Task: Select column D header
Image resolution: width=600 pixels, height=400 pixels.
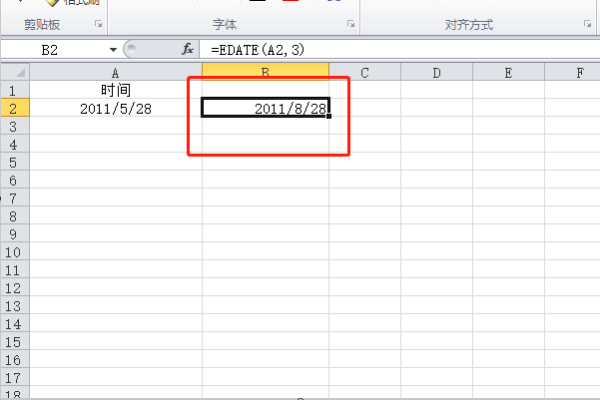Action: pyautogui.click(x=437, y=72)
